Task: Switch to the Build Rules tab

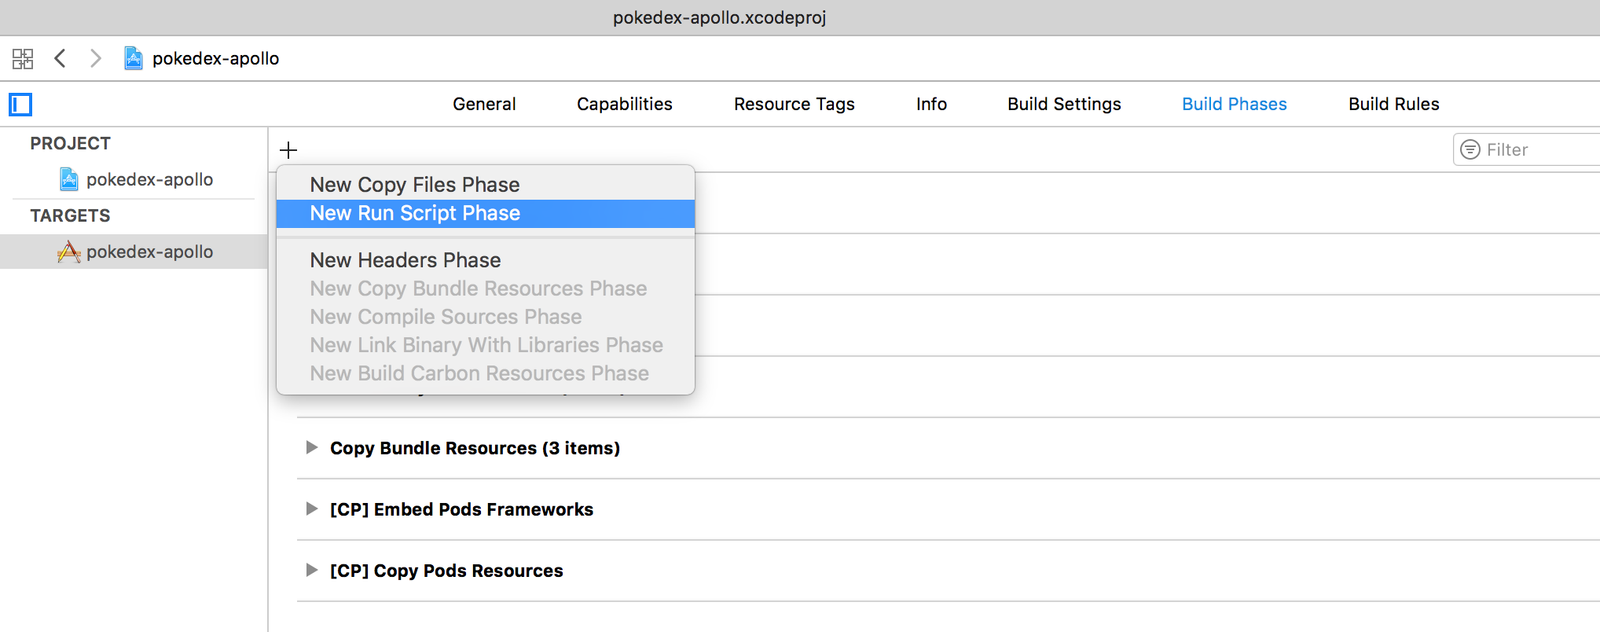Action: pyautogui.click(x=1393, y=104)
